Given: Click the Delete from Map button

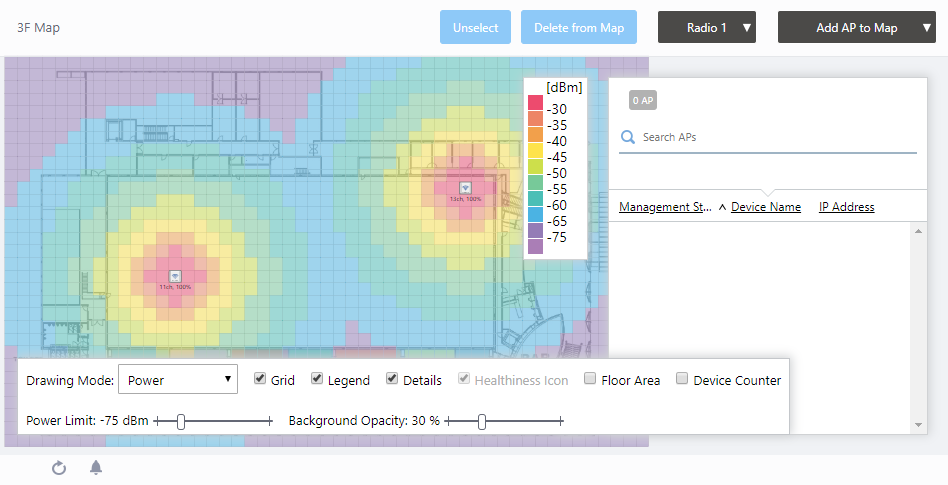Looking at the screenshot, I should (579, 28).
